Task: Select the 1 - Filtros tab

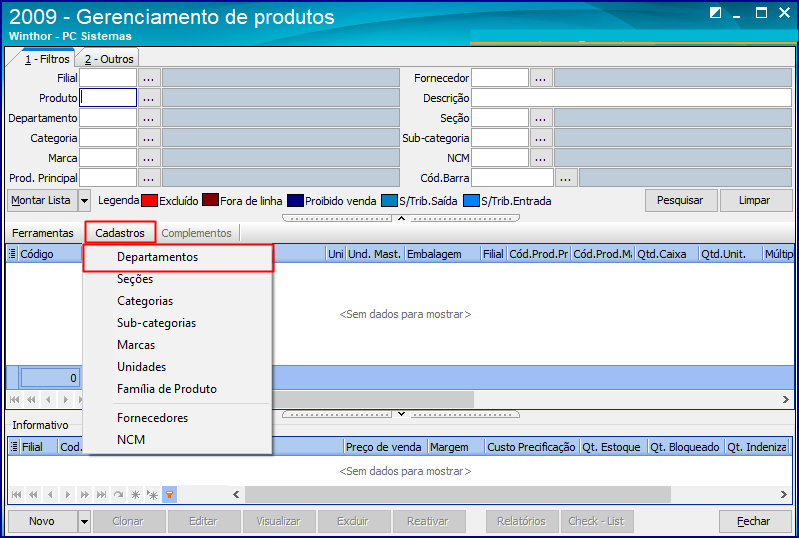Action: tap(46, 59)
